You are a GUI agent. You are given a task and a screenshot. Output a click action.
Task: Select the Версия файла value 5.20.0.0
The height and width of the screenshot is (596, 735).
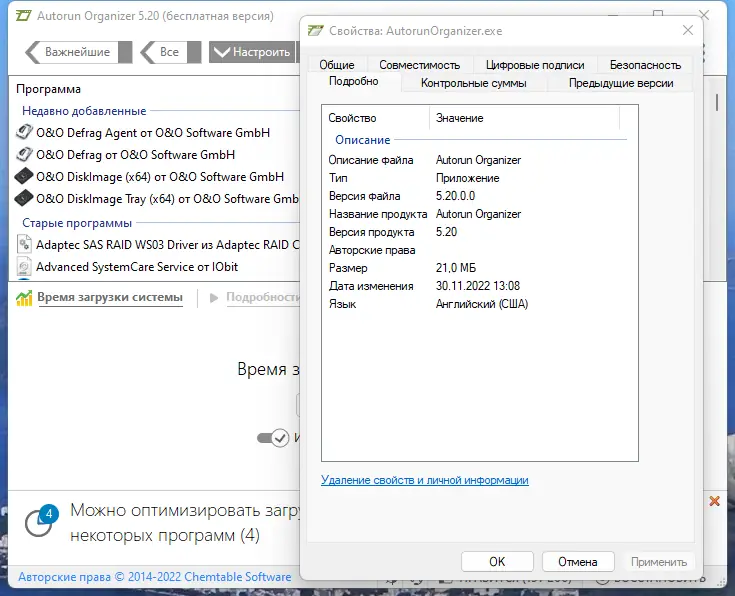(x=455, y=196)
